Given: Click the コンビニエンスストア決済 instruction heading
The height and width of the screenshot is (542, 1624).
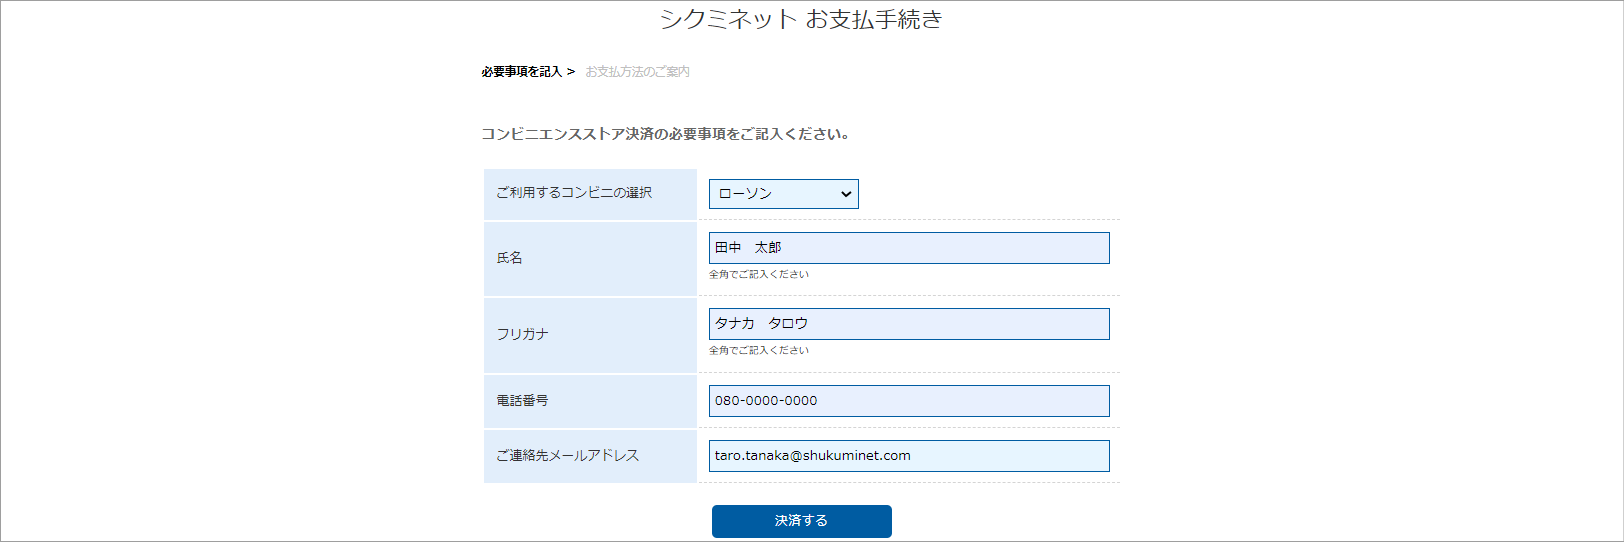Looking at the screenshot, I should (x=665, y=134).
